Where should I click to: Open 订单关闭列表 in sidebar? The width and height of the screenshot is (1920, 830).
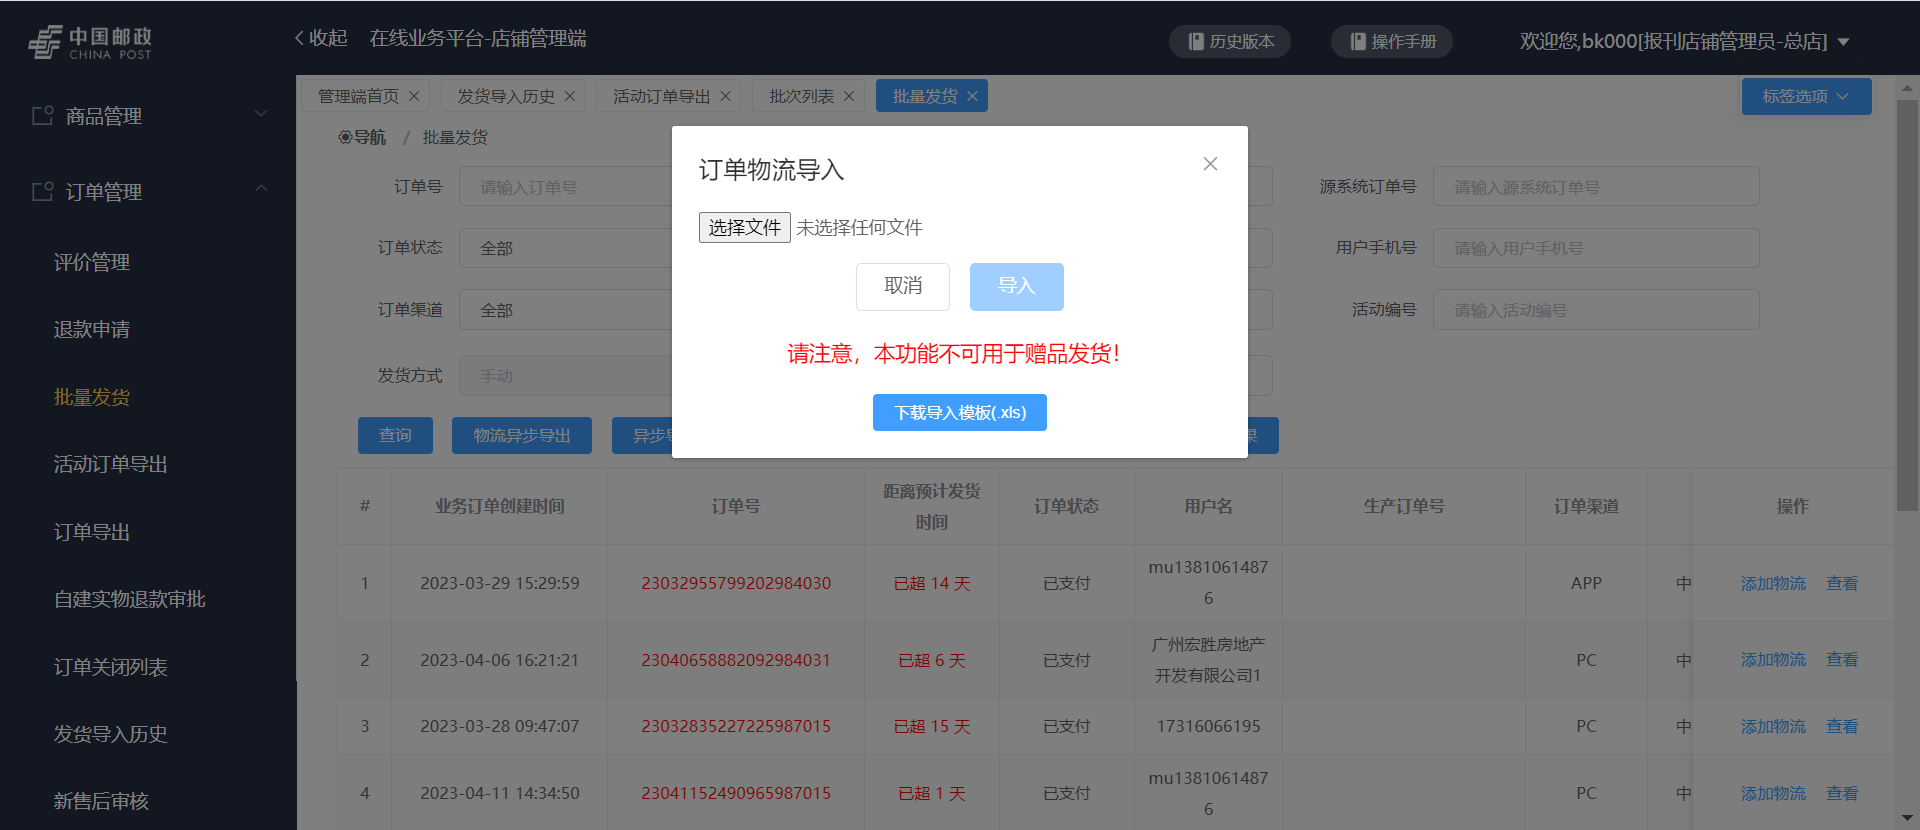[111, 667]
